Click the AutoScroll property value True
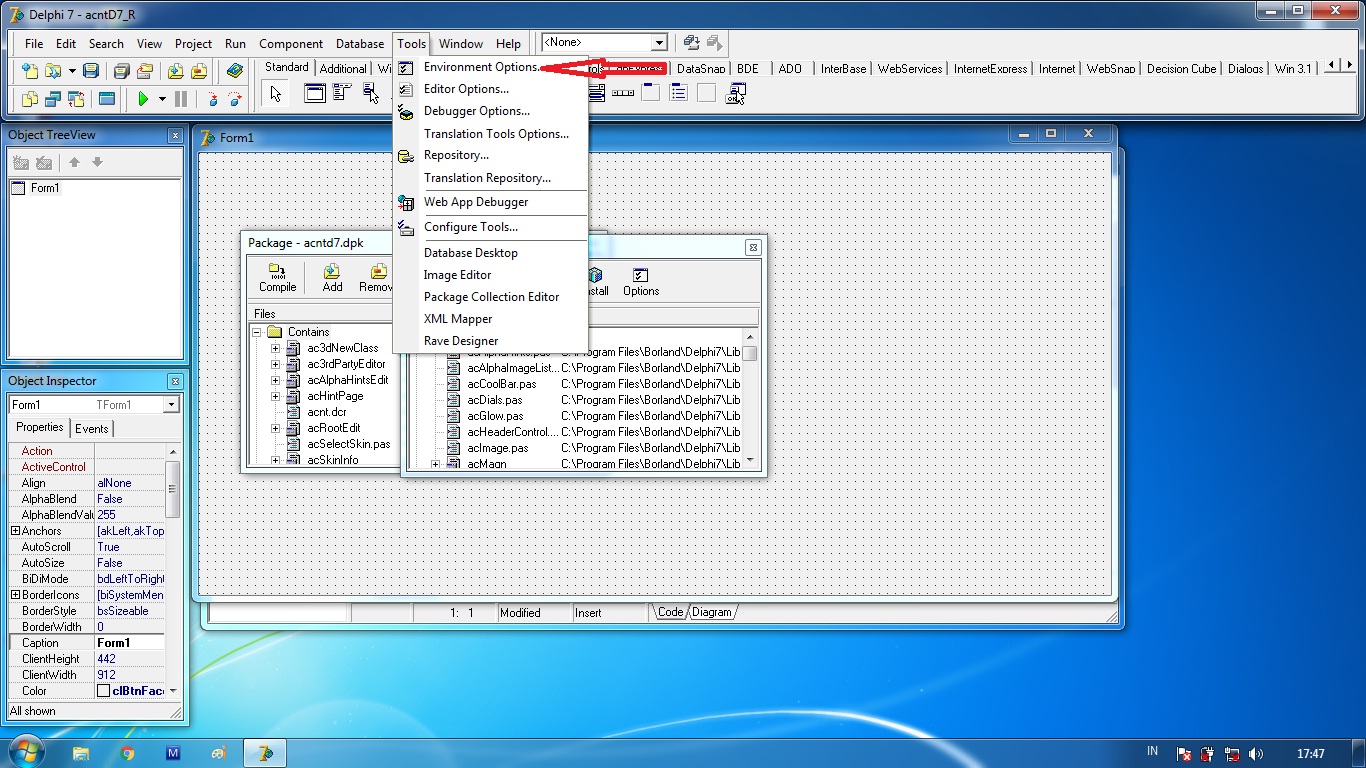Image resolution: width=1366 pixels, height=768 pixels. coord(130,547)
